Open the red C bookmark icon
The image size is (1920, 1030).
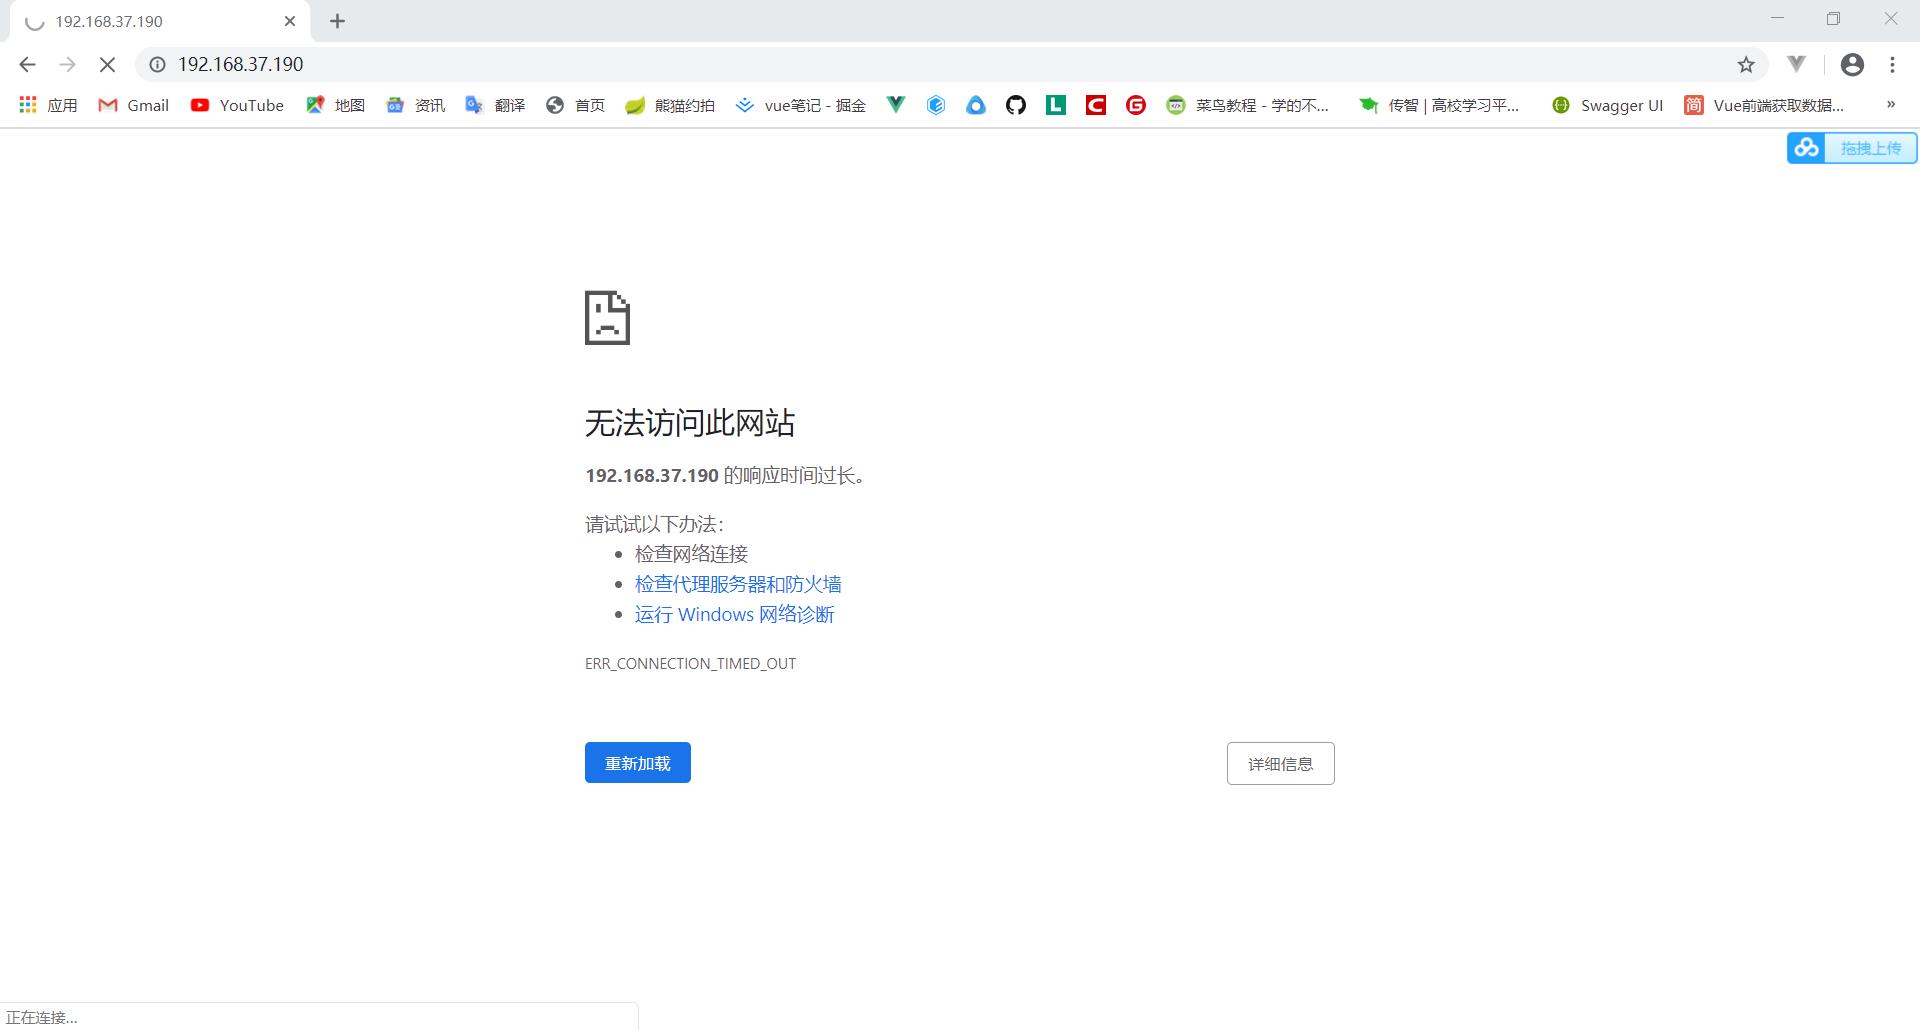(x=1096, y=105)
